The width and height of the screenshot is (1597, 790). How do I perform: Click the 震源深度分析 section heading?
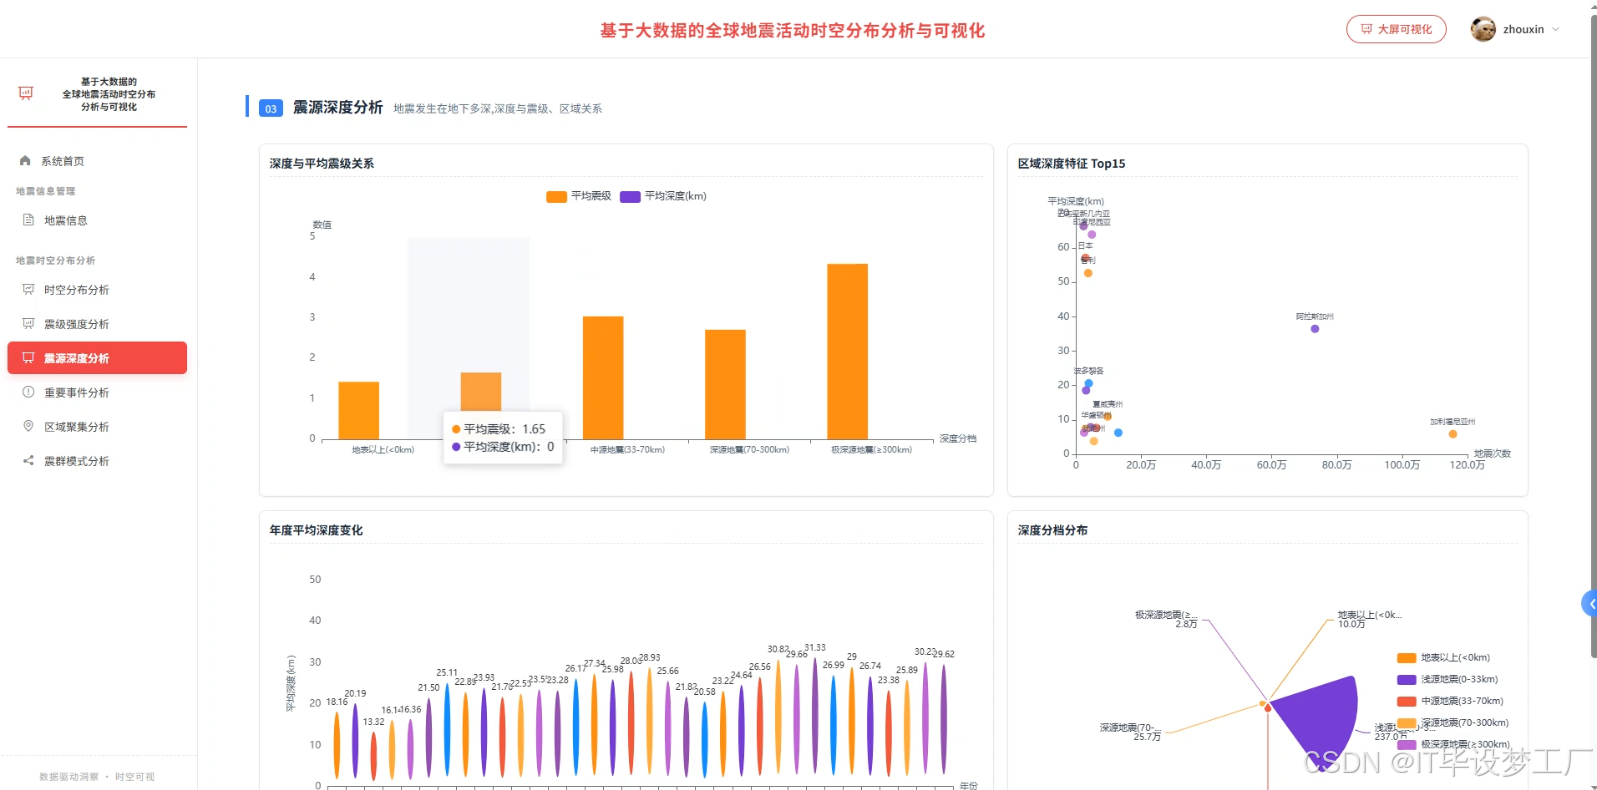338,107
